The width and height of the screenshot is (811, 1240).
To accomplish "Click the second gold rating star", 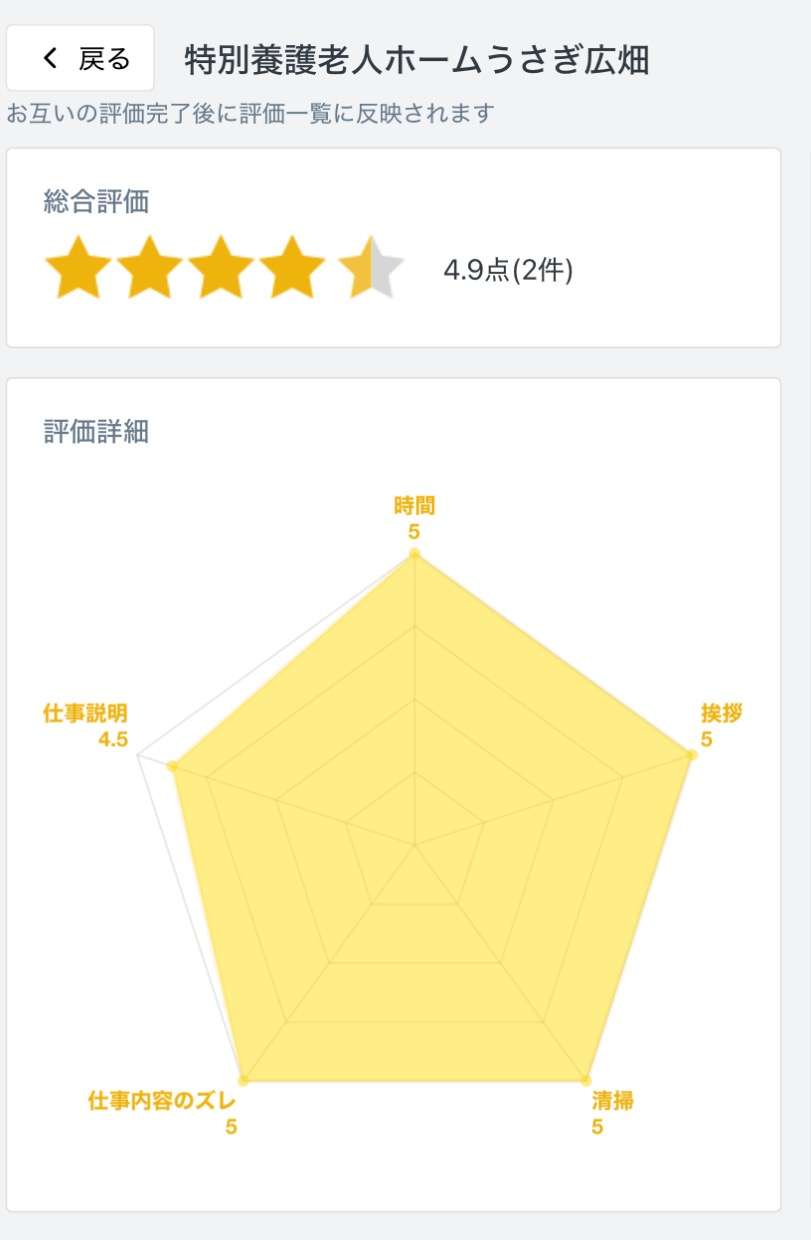I will 150,267.
